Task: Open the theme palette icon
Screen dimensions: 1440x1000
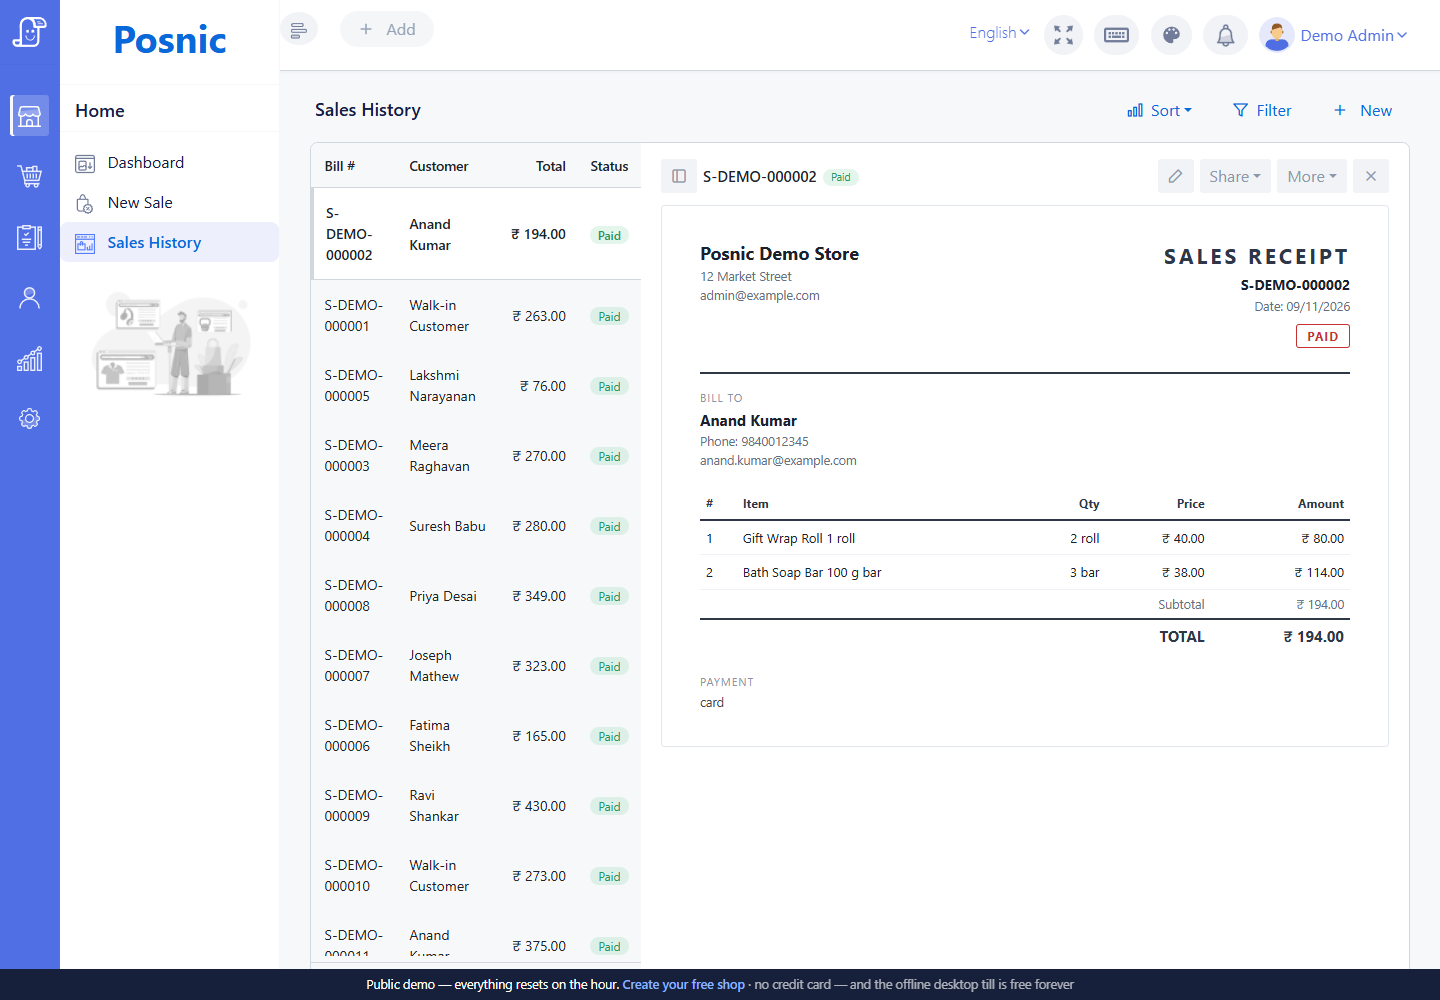Action: pos(1171,35)
